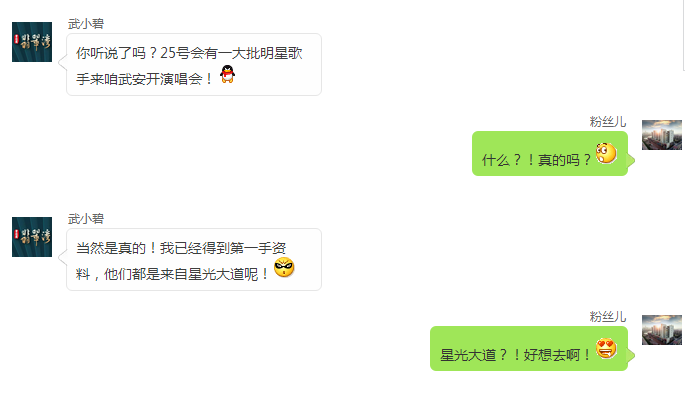This screenshot has width=685, height=406.
Task: Open 武小碧's avatar on the first message
Action: (x=32, y=42)
